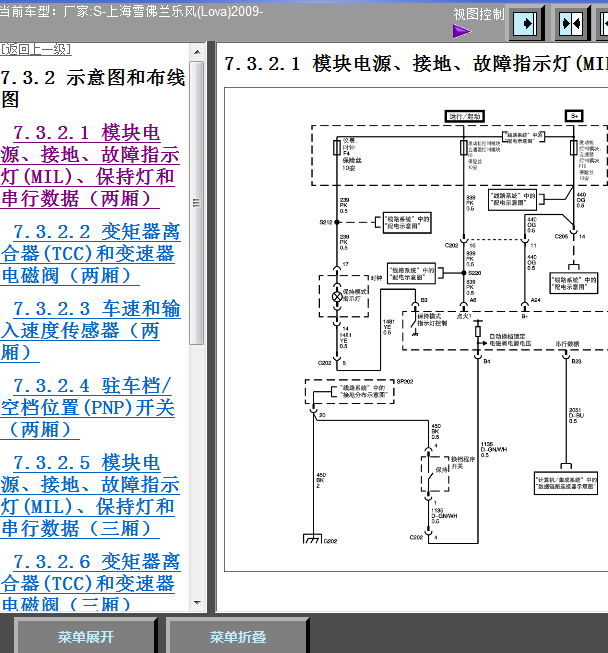Open section 7.3.2.1 模块电源 (两厢) link
The height and width of the screenshot is (653, 608).
pos(90,166)
